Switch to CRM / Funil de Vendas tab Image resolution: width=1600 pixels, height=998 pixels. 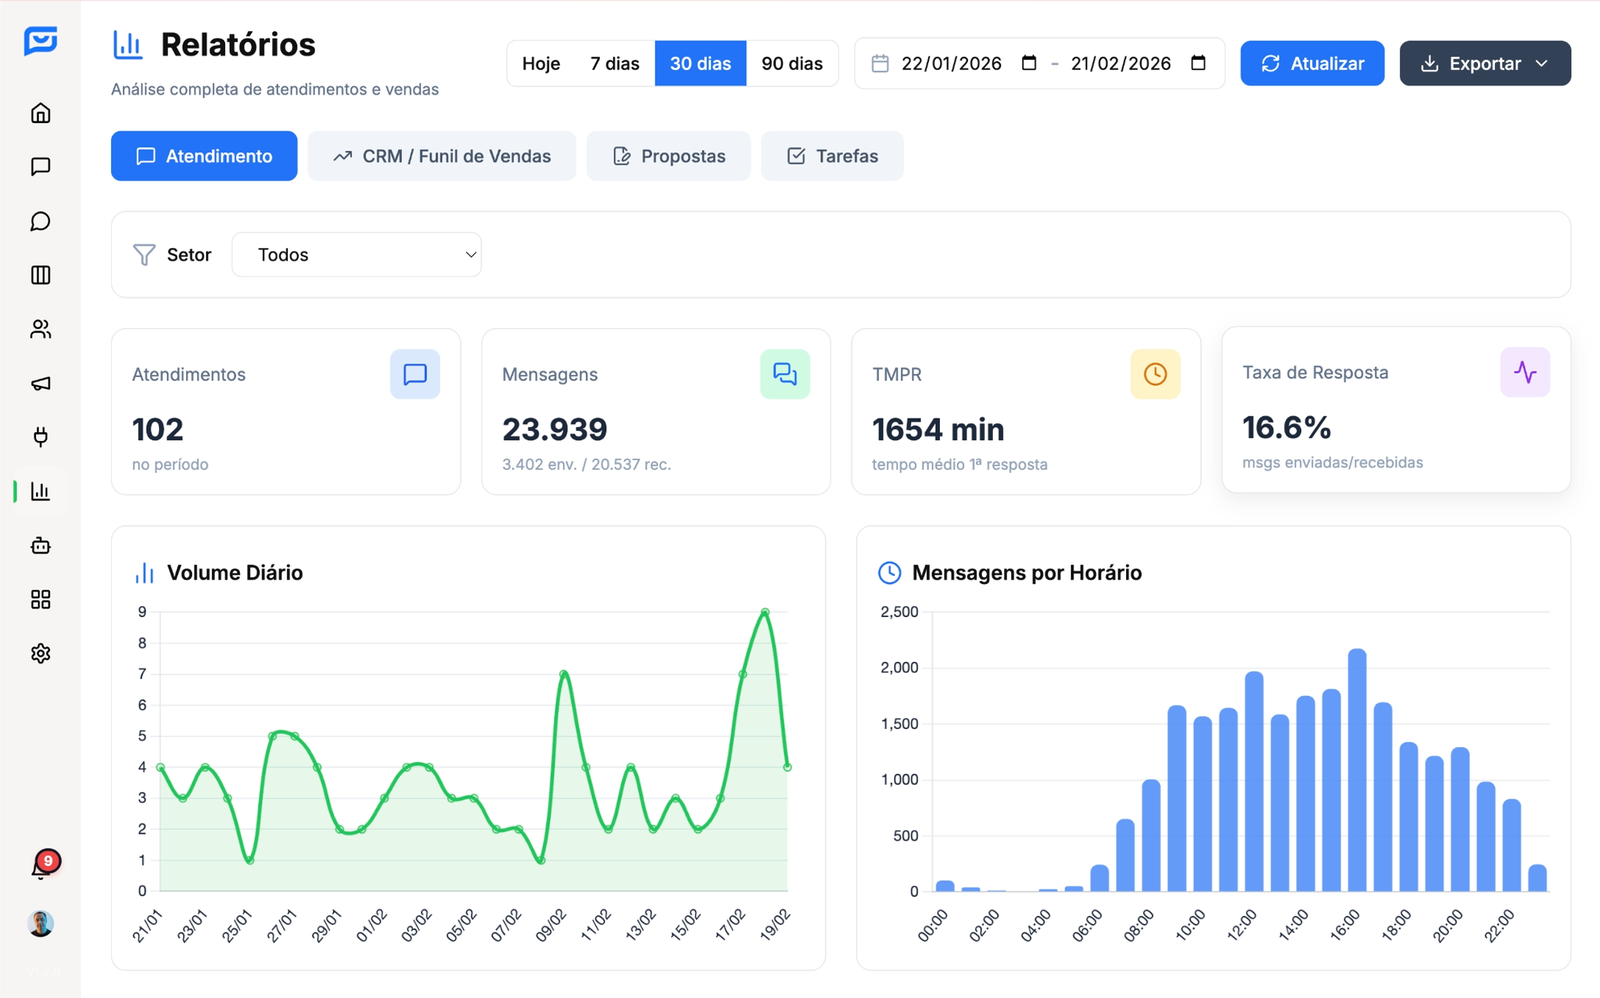coord(441,156)
